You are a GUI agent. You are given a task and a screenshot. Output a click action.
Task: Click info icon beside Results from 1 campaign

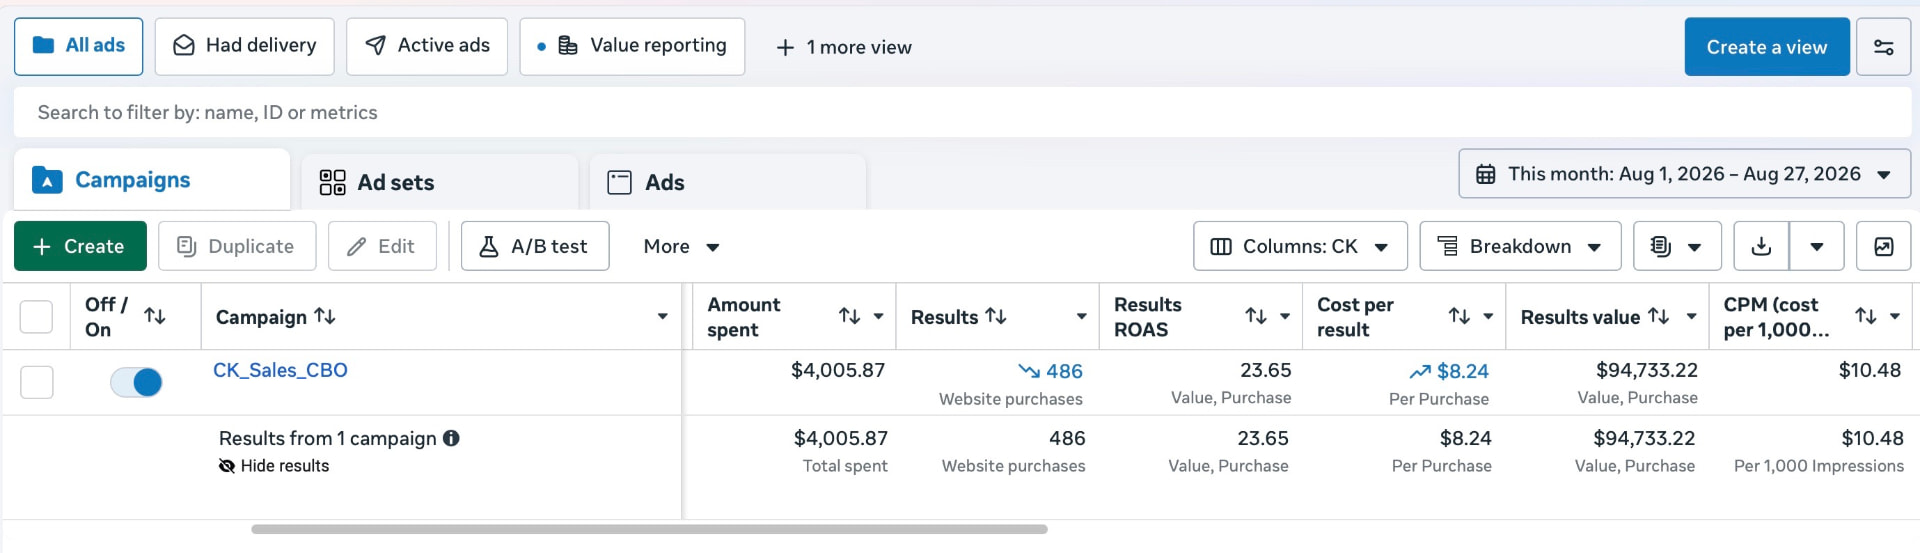tap(451, 438)
